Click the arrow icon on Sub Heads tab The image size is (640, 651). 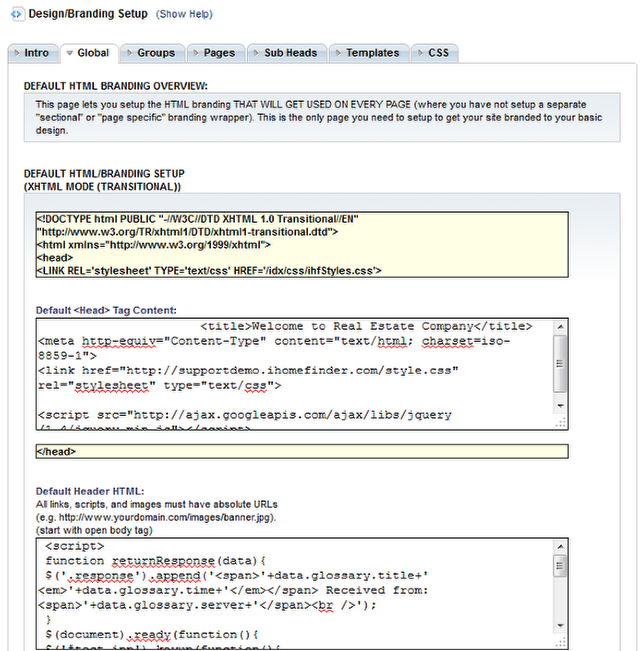pyautogui.click(x=256, y=53)
